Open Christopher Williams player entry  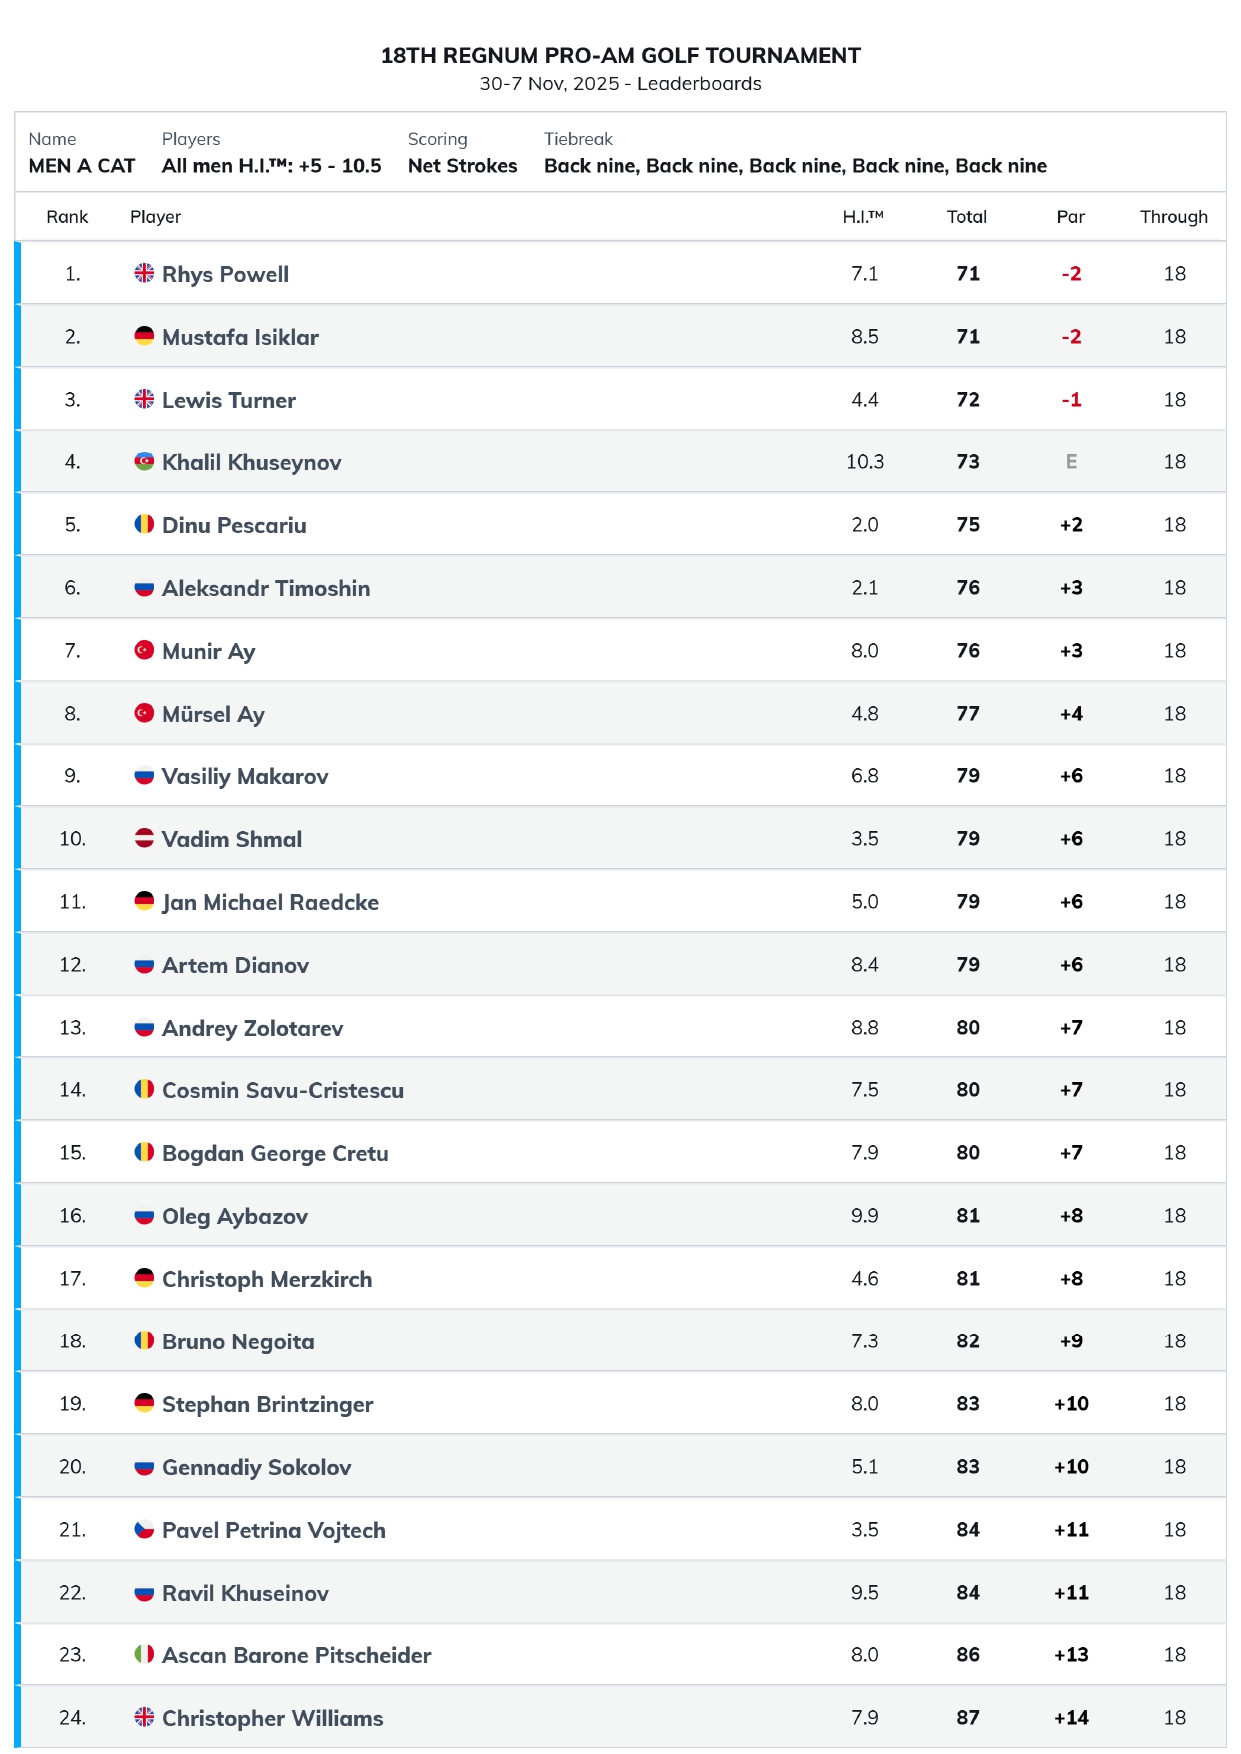tap(273, 1718)
